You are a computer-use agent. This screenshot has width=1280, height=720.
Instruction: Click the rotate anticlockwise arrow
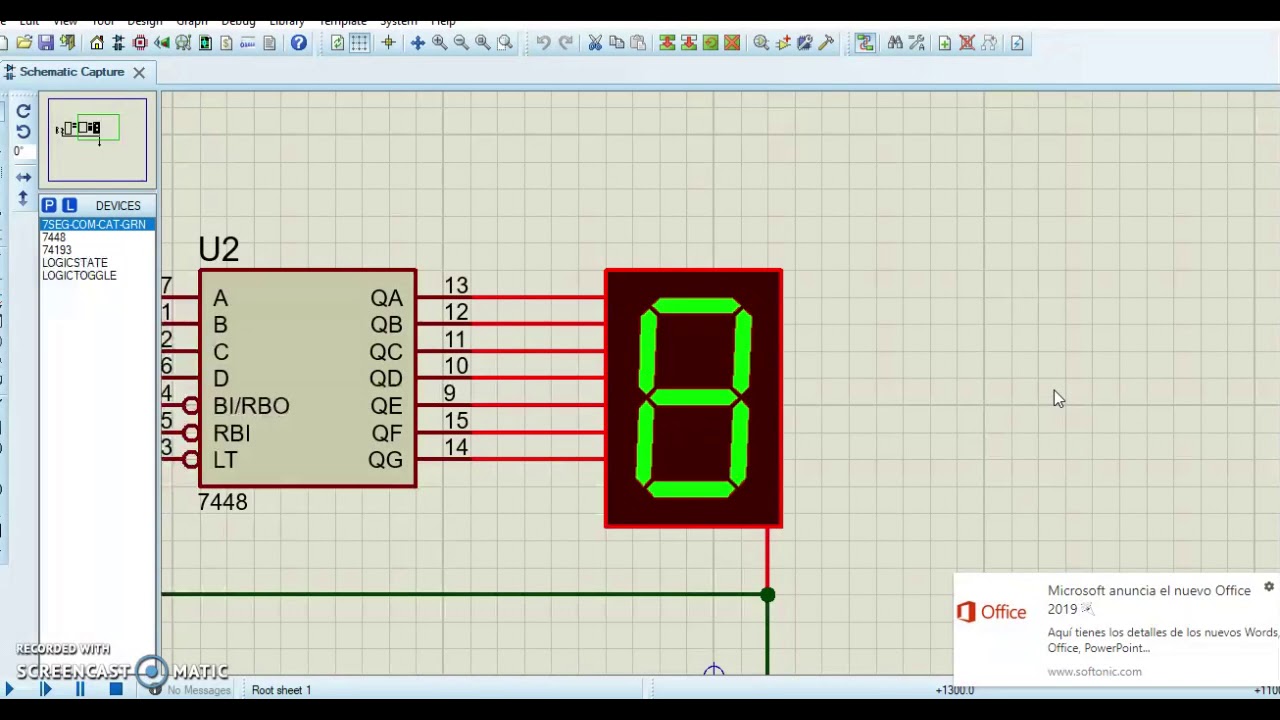[24, 131]
